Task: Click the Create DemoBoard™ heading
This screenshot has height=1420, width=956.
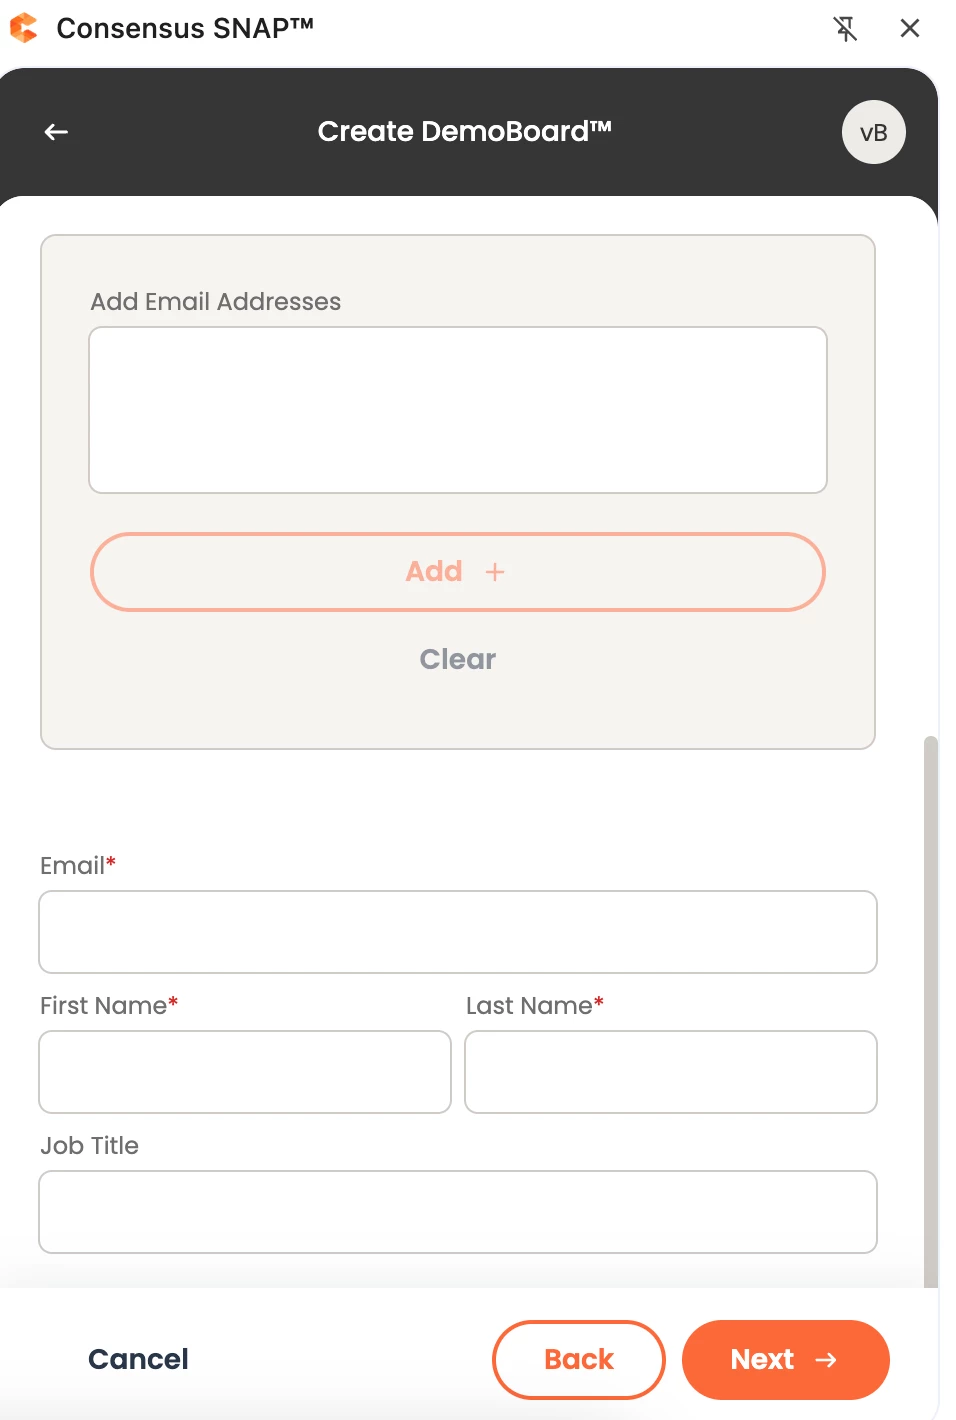Action: coord(464,131)
